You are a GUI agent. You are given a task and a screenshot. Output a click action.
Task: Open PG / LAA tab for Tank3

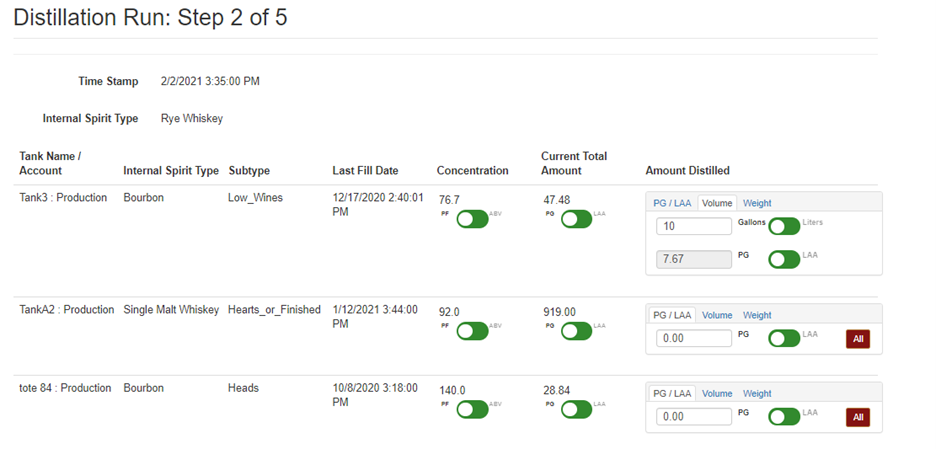(672, 203)
